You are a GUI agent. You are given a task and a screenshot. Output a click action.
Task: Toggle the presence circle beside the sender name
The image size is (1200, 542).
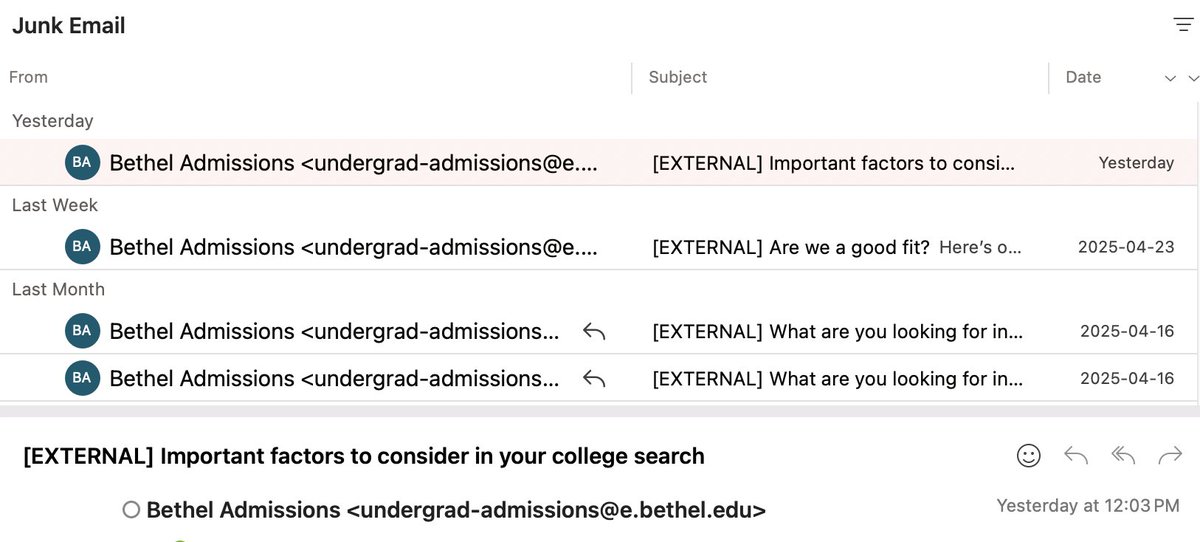[x=131, y=510]
